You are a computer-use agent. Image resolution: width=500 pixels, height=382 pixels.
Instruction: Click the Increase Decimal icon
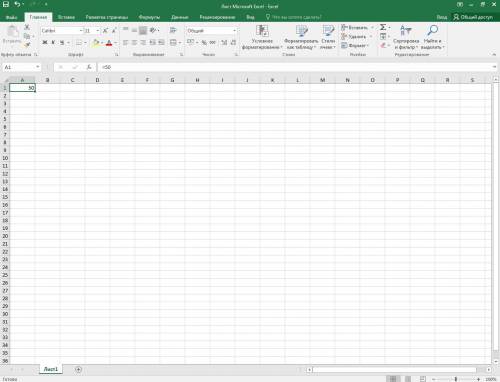224,43
